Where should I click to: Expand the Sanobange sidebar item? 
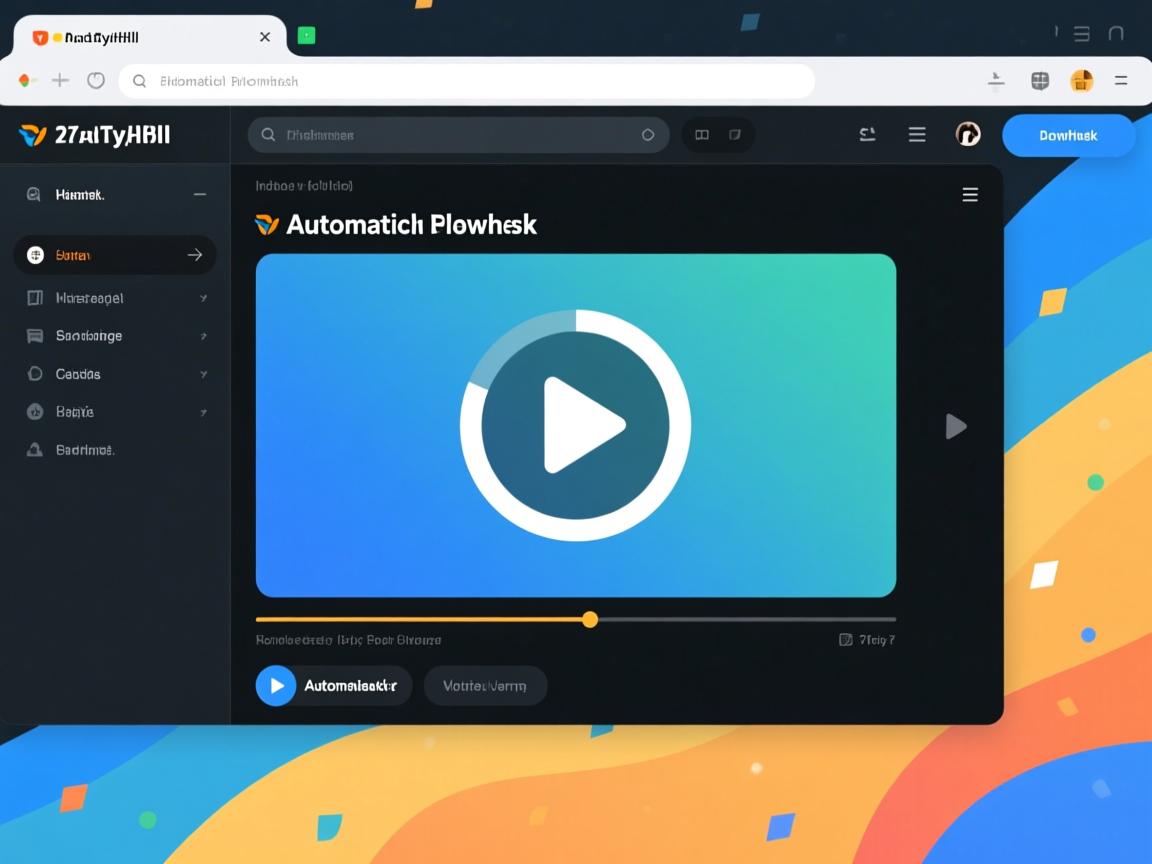click(x=203, y=336)
